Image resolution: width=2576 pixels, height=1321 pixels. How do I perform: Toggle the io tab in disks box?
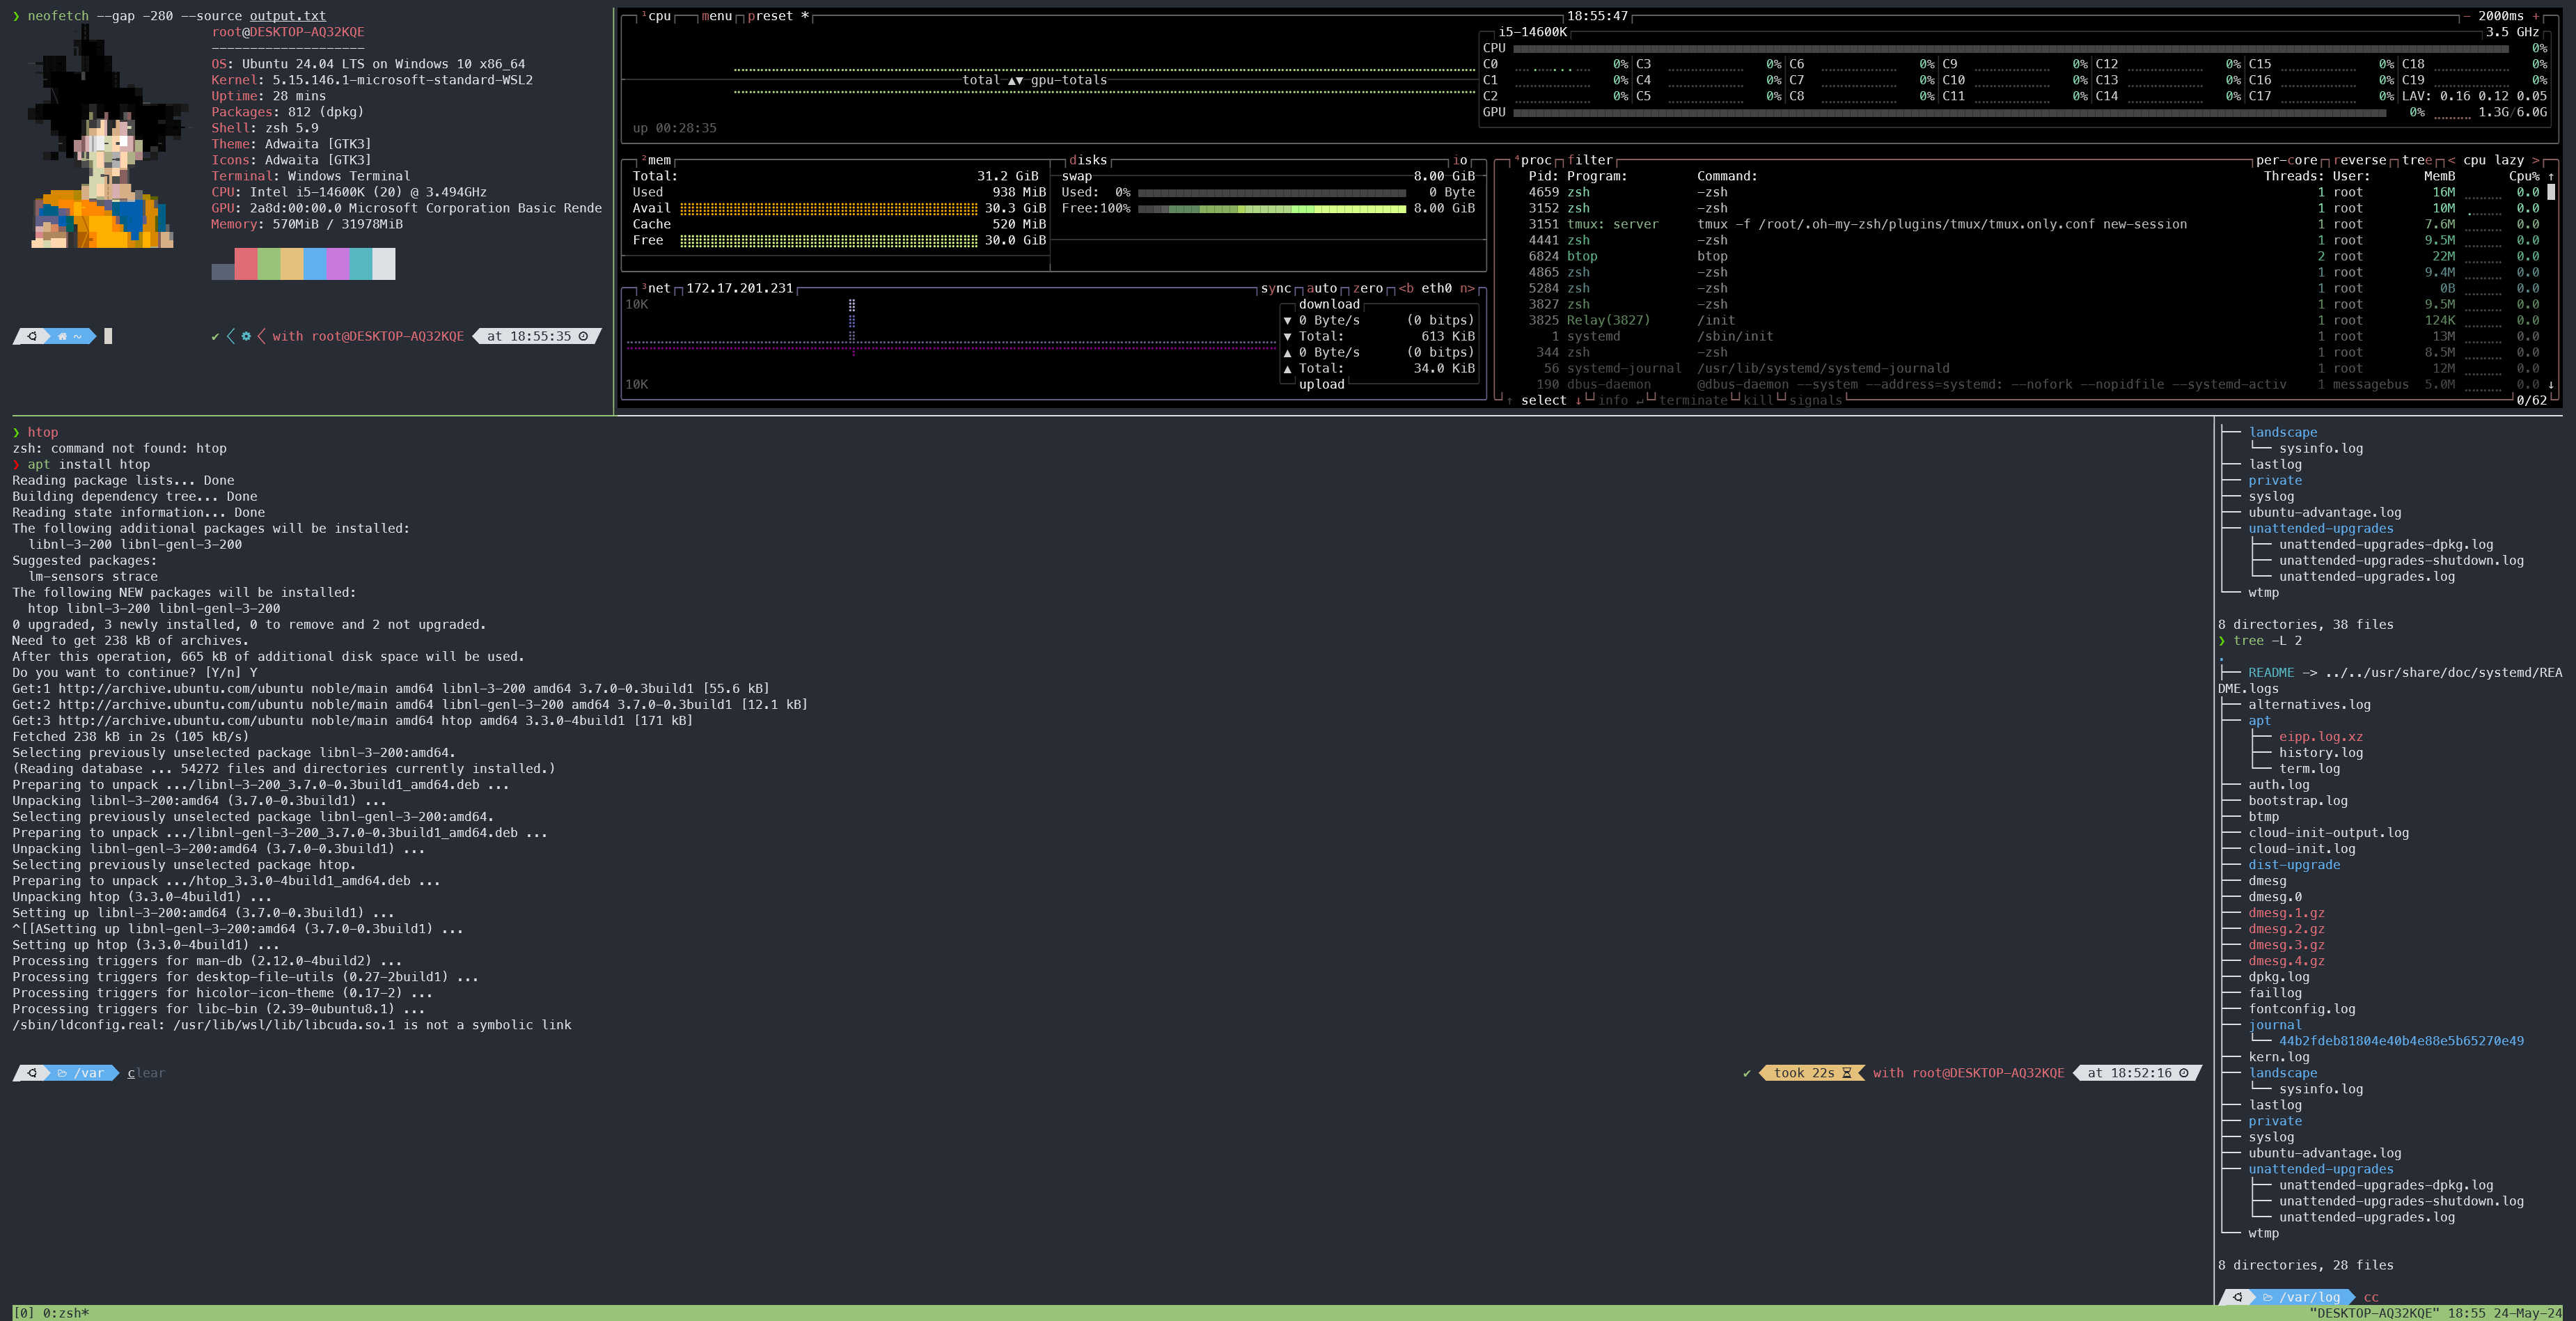point(1460,160)
